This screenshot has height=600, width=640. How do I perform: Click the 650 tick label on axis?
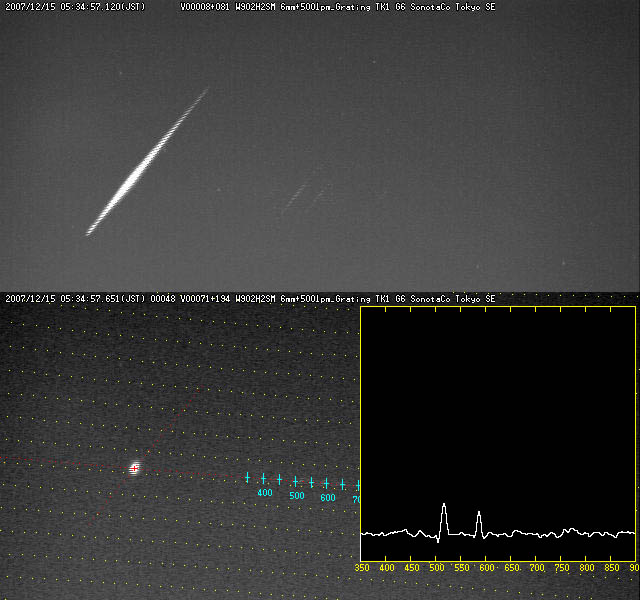coord(512,568)
